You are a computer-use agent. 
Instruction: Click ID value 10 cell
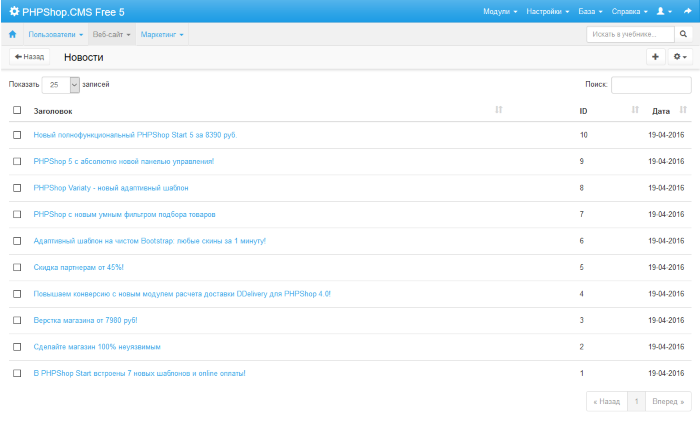(x=583, y=135)
